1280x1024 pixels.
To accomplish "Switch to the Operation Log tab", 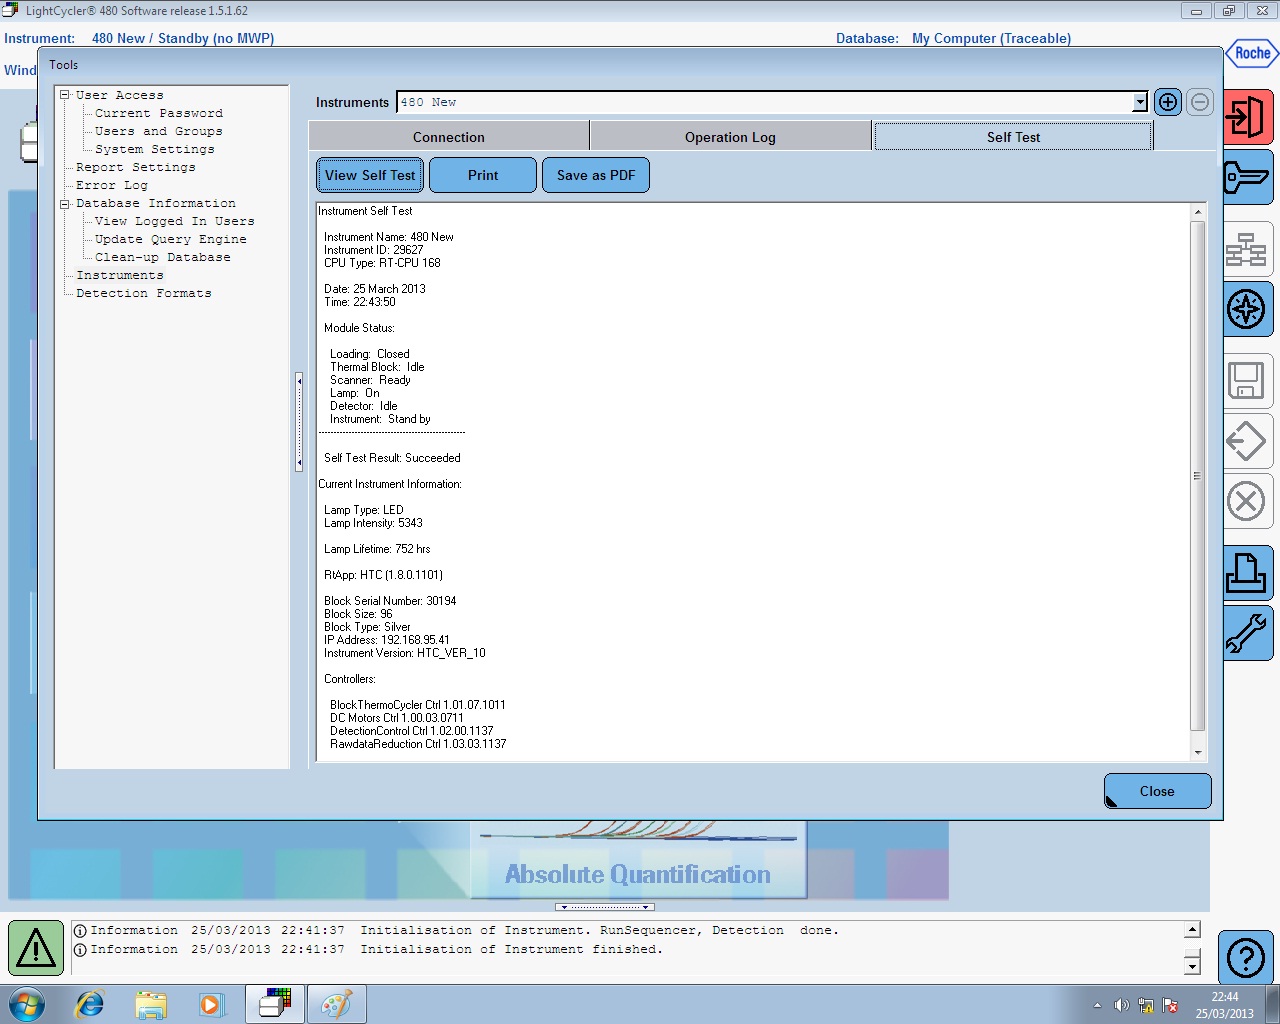I will pyautogui.click(x=730, y=136).
